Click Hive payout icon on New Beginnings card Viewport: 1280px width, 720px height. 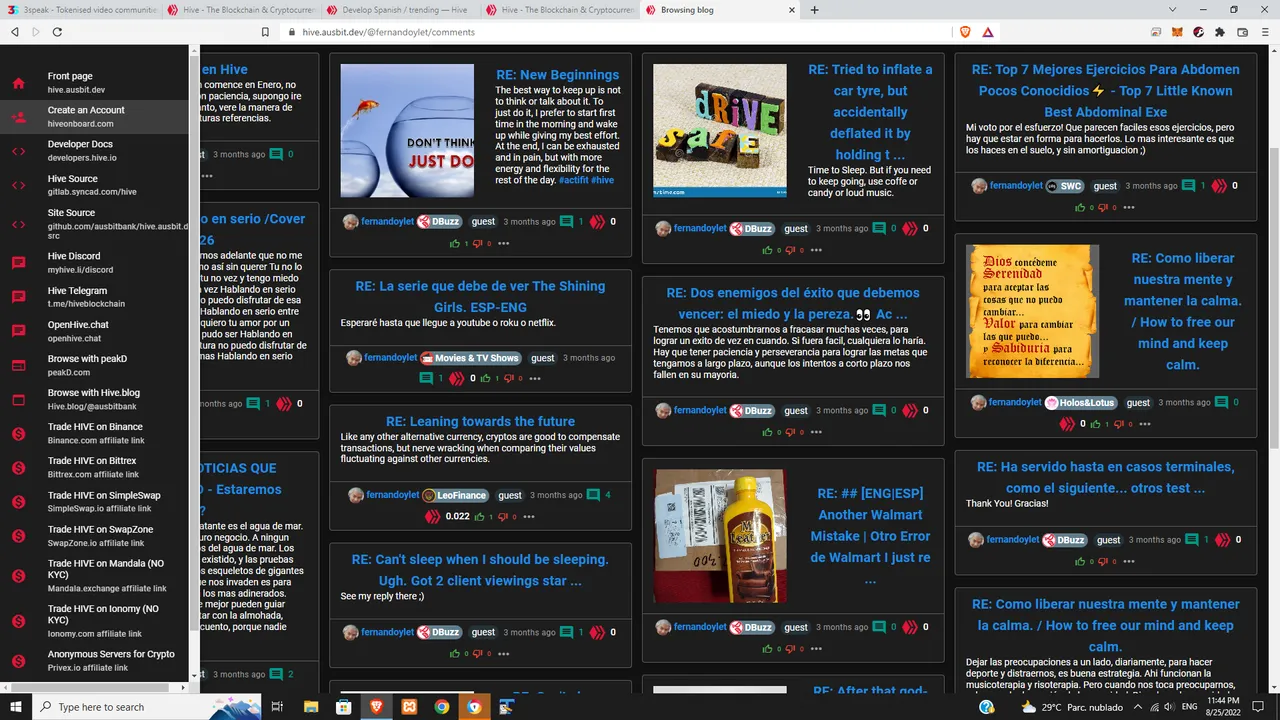click(x=597, y=222)
